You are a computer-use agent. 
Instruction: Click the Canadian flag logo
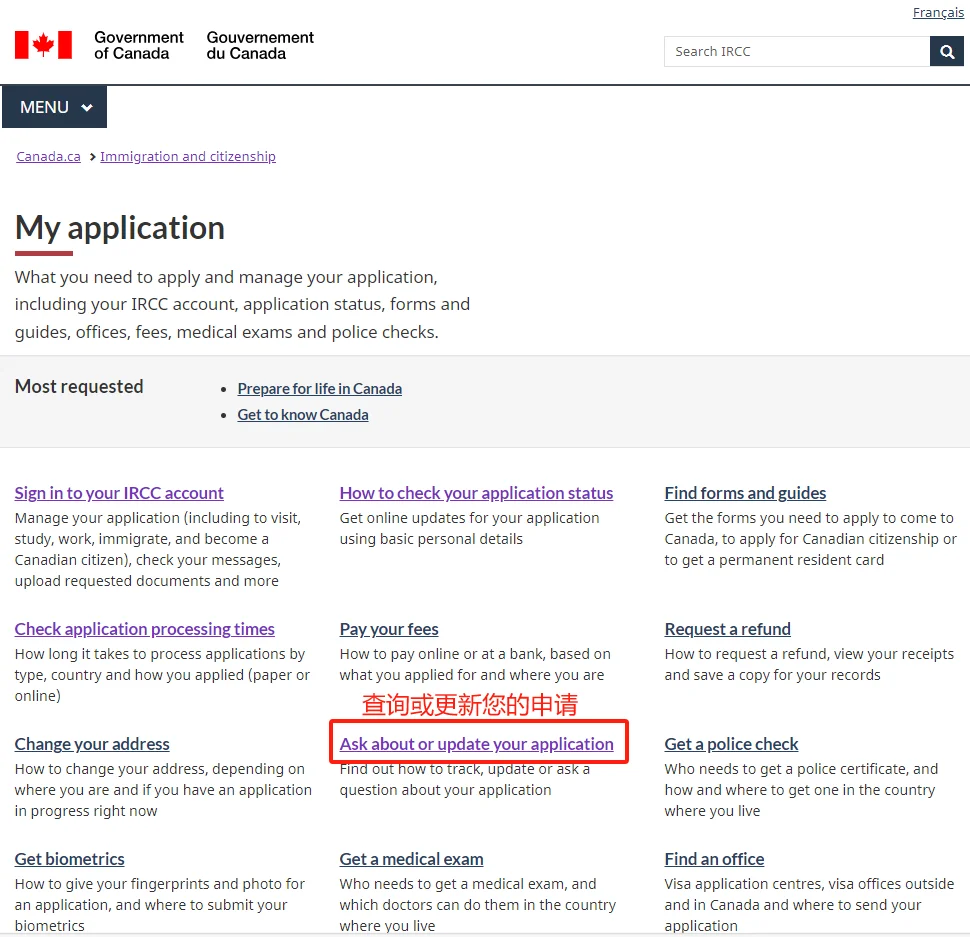tap(43, 45)
